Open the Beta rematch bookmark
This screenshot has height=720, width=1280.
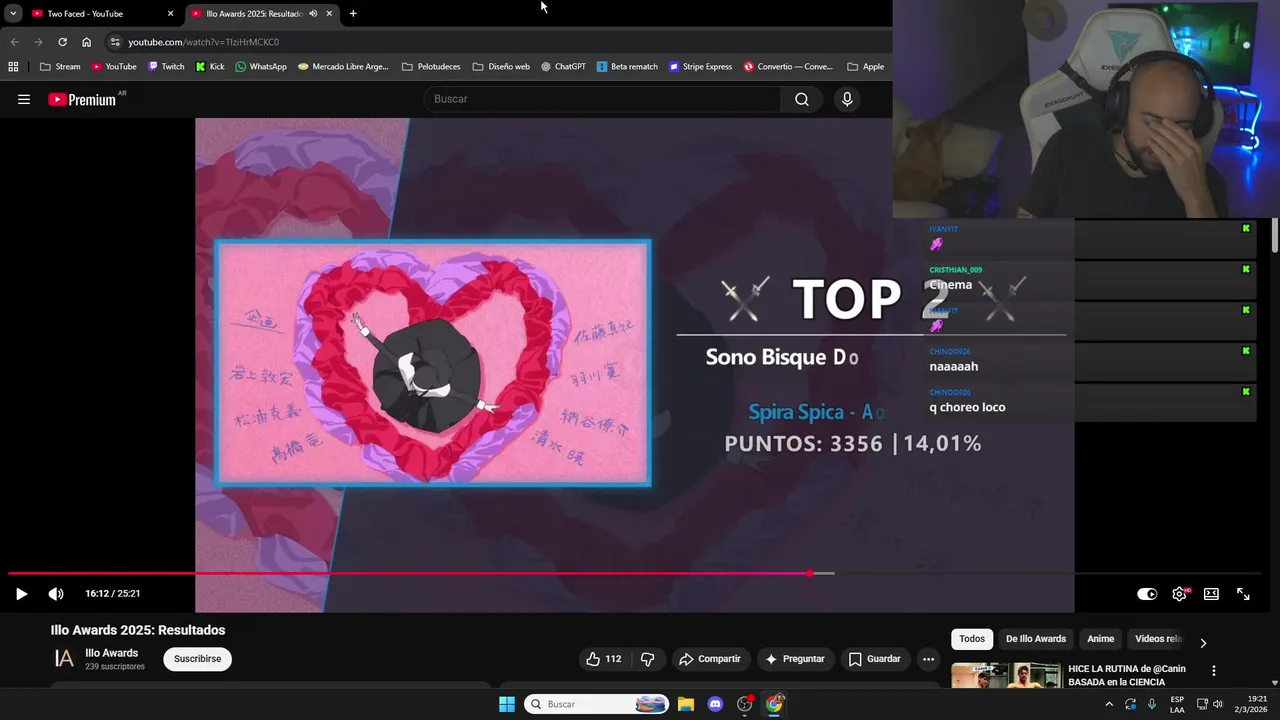coord(627,67)
